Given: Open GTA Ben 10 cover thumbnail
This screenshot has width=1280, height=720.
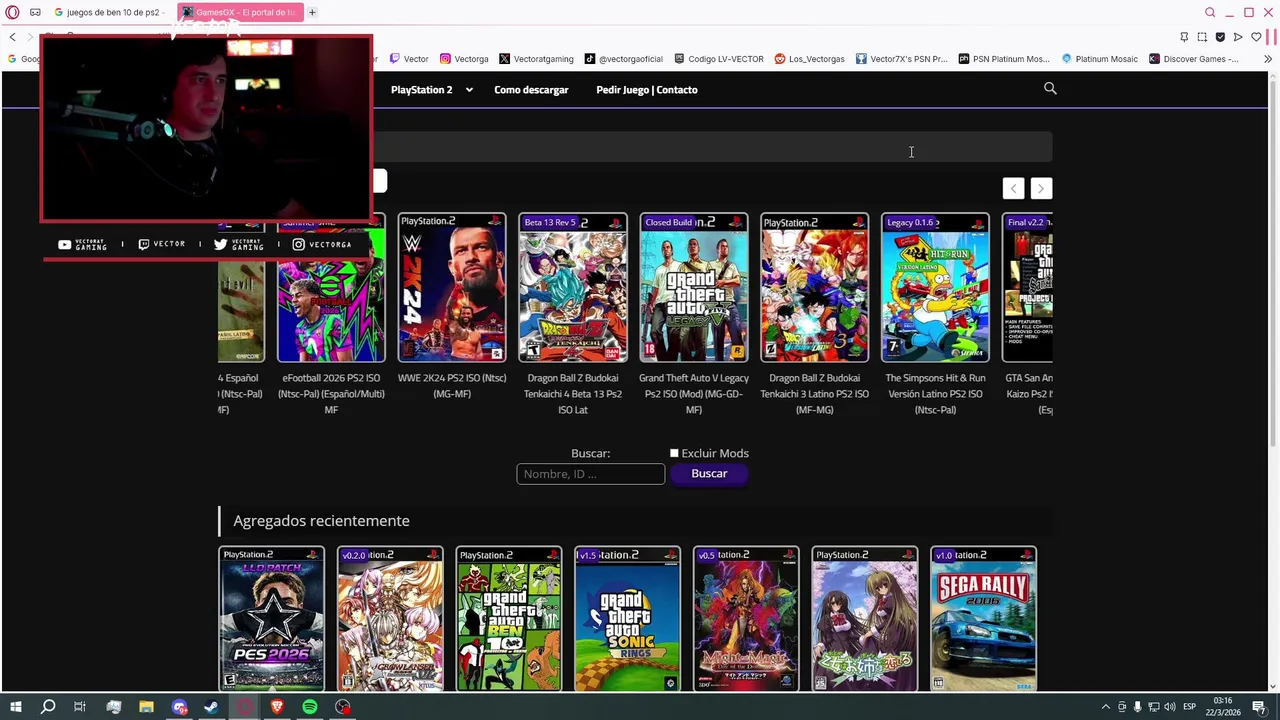Looking at the screenshot, I should 509,619.
